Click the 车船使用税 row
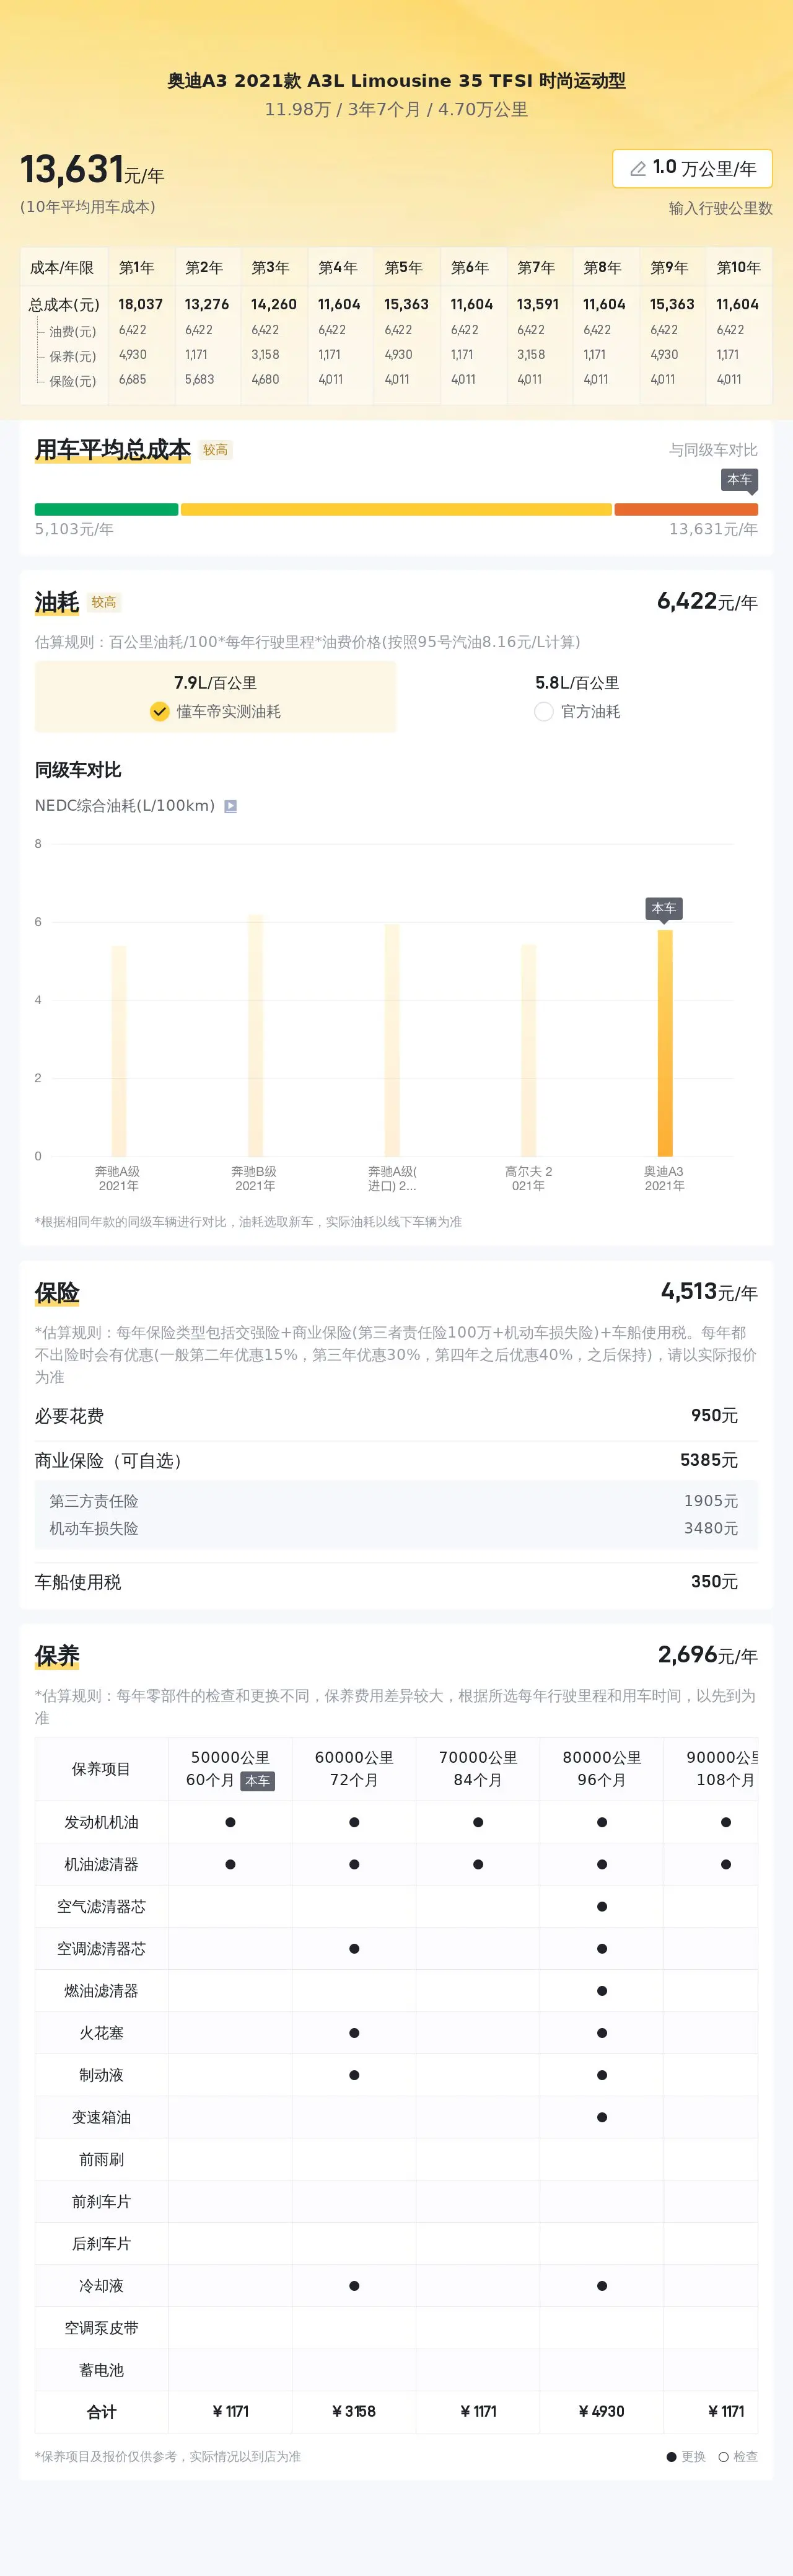Image resolution: width=793 pixels, height=2576 pixels. 396,1582
